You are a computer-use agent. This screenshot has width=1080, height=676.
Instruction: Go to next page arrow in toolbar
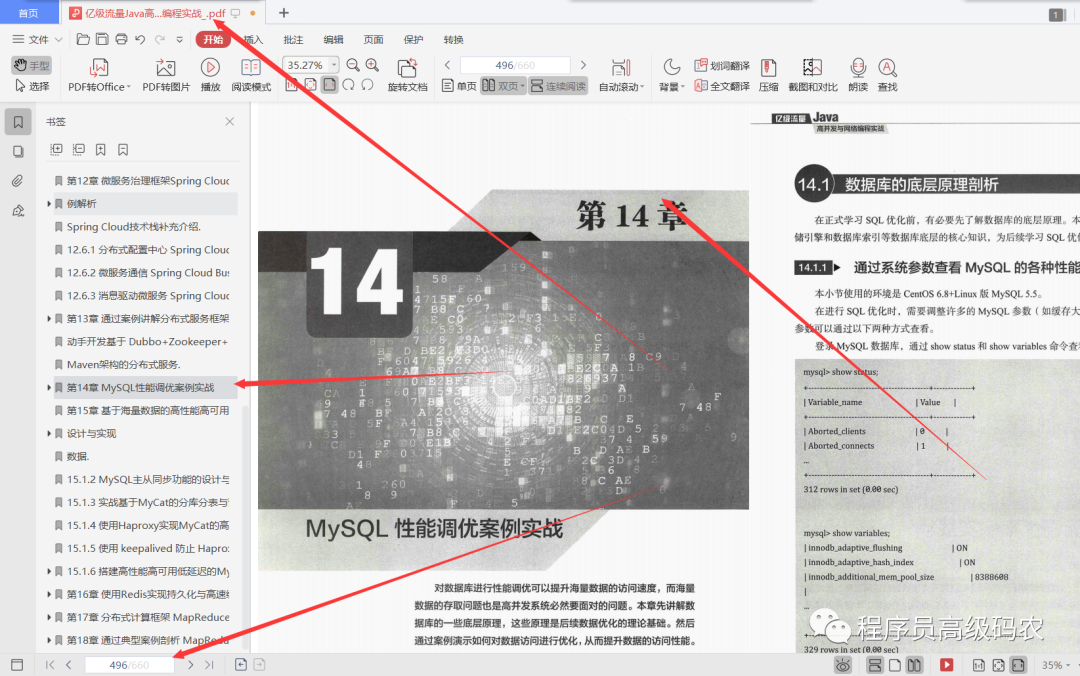click(583, 65)
